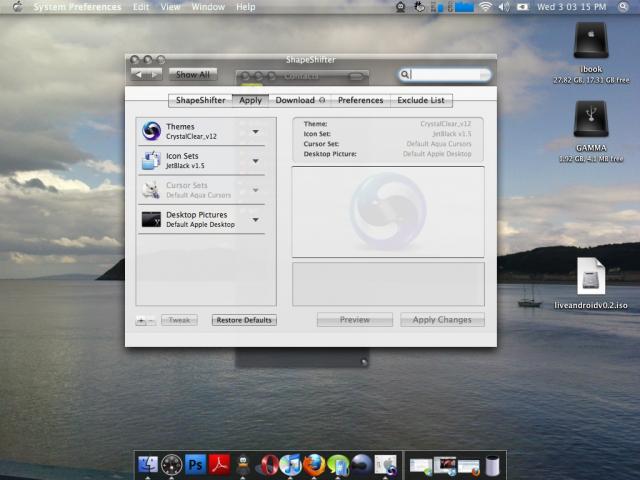This screenshot has width=640, height=480.
Task: Click the Tweak button
Action: (x=179, y=320)
